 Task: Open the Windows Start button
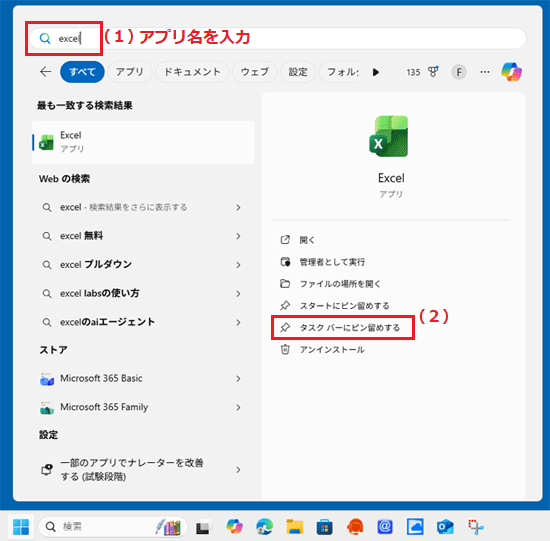coord(21,527)
